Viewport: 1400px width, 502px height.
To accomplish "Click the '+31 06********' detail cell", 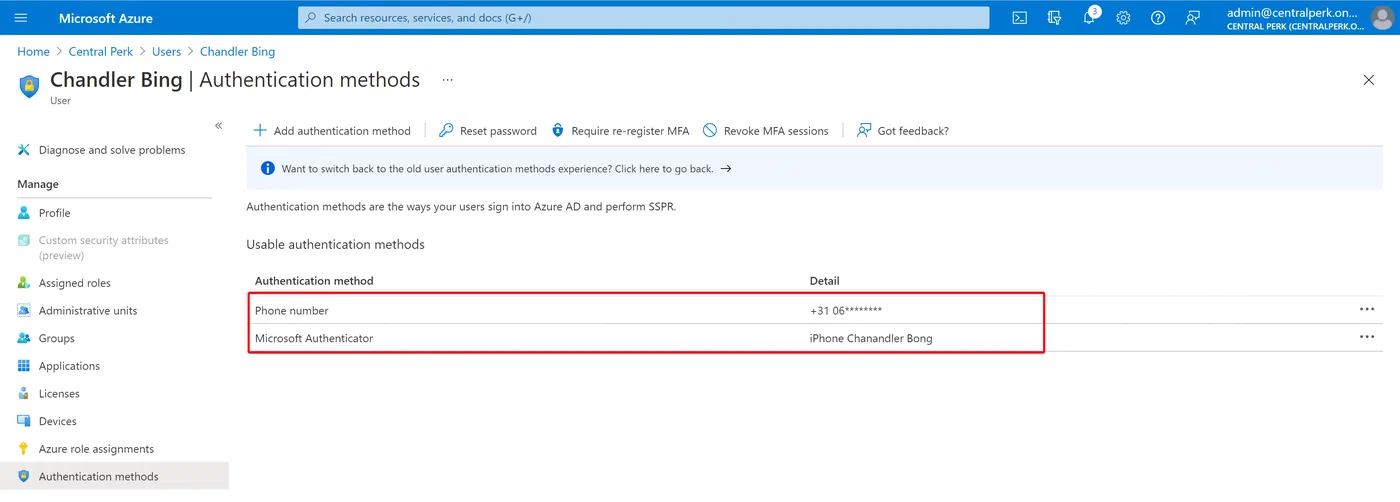I will pos(846,310).
